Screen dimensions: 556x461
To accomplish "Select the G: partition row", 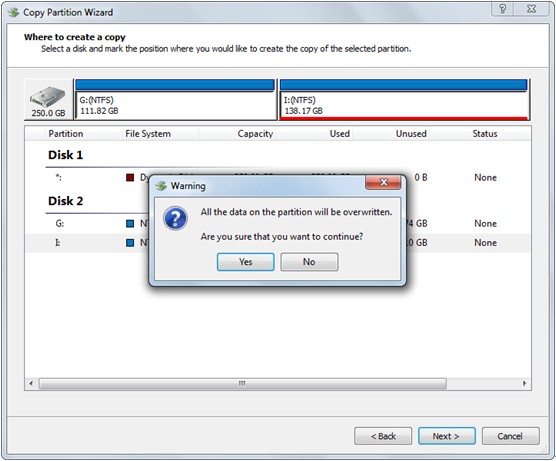I will pyautogui.click(x=278, y=223).
